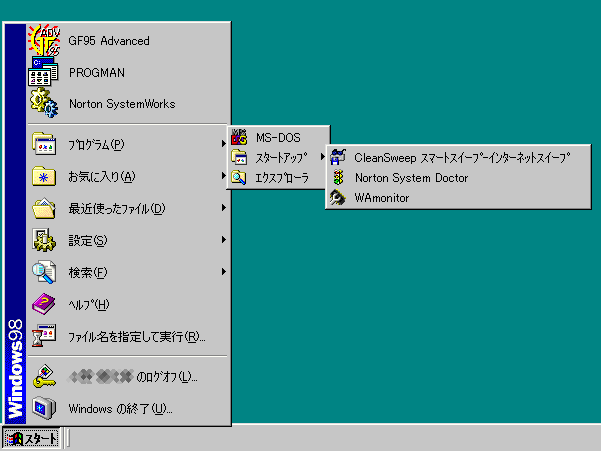This screenshot has width=601, height=451.
Task: Launch エクスプローラ from Programs submenu
Action: coord(278,177)
